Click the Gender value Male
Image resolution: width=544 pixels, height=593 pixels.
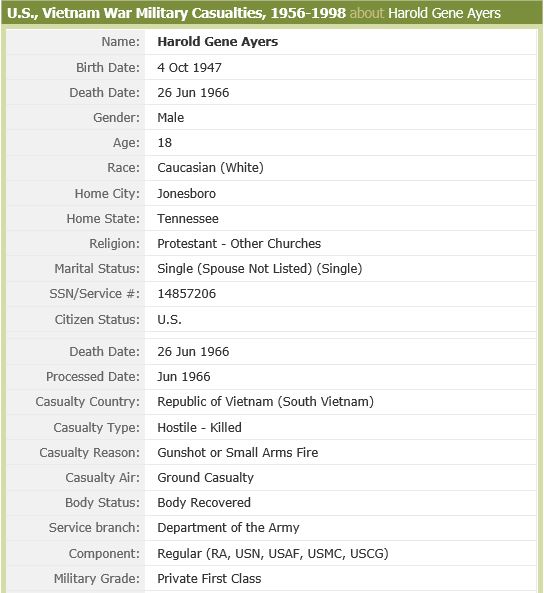171,118
